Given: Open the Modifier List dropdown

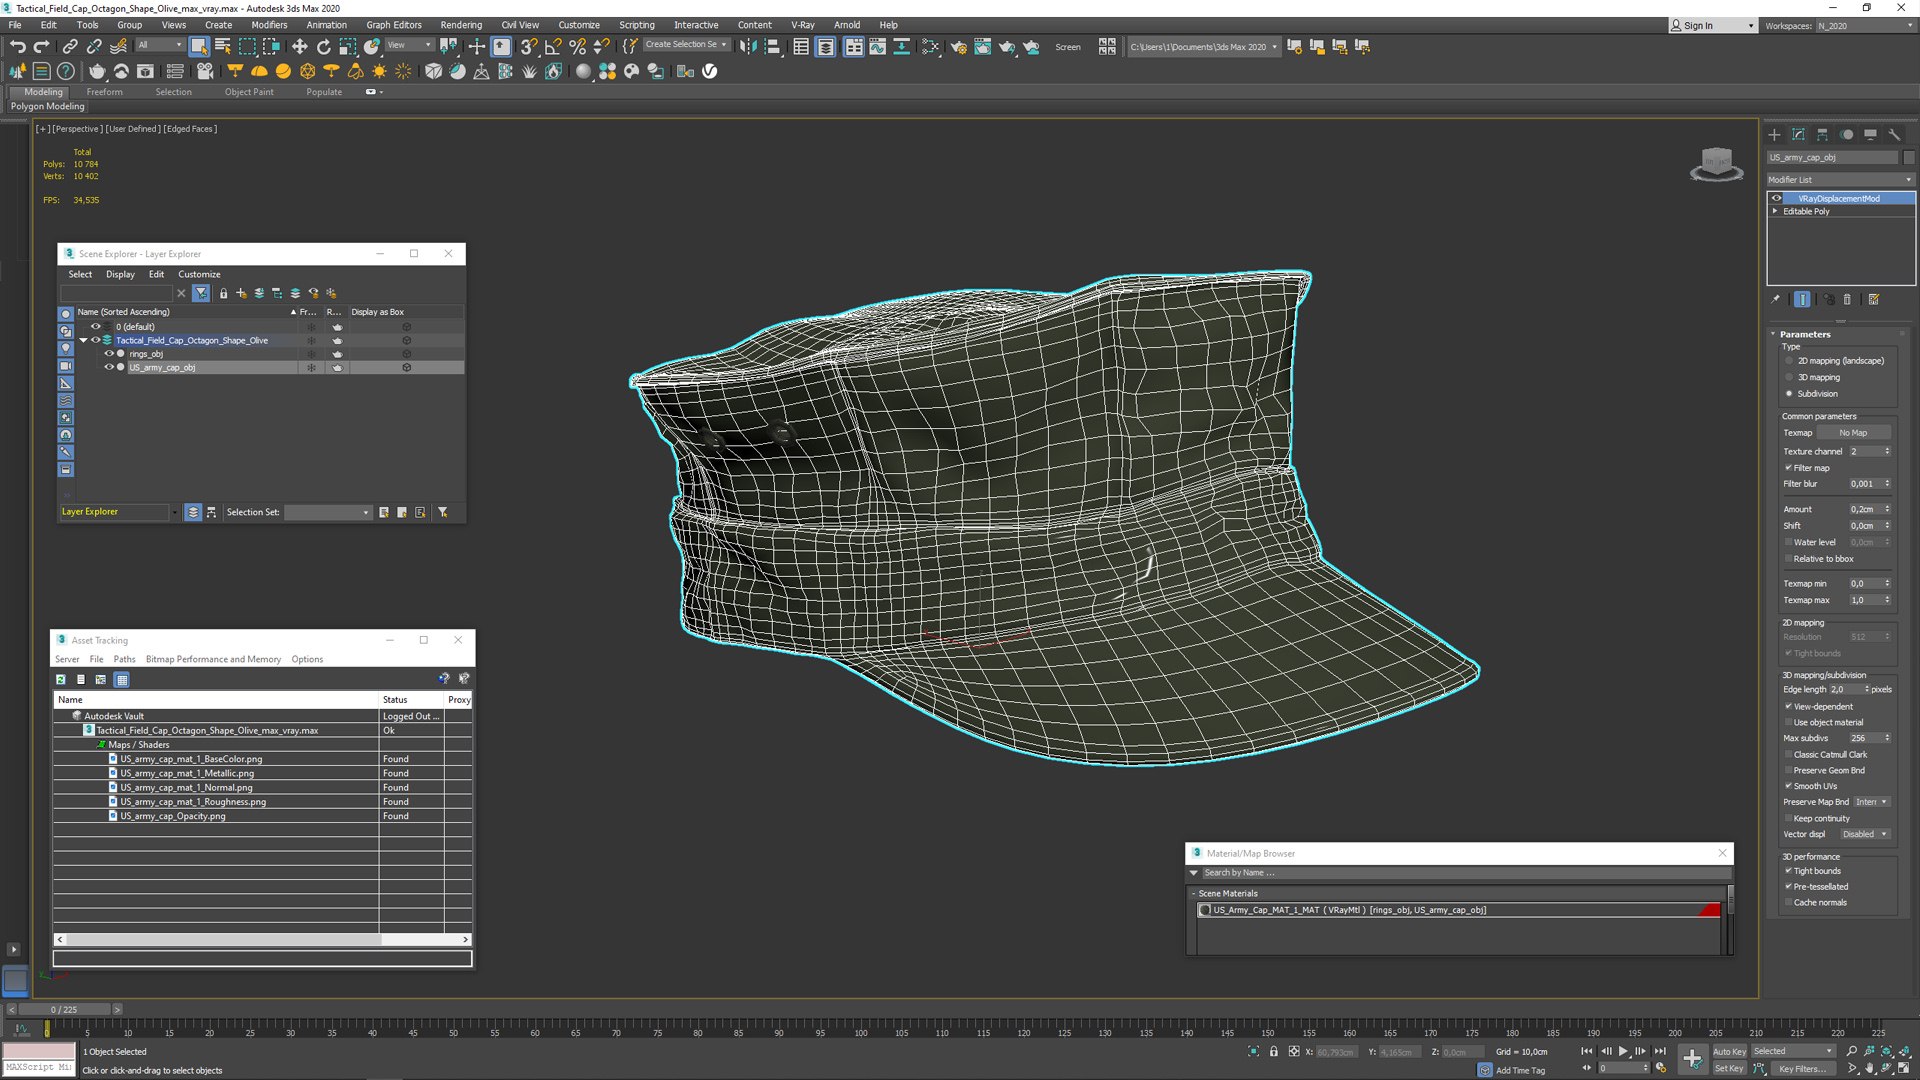Looking at the screenshot, I should tap(1840, 180).
